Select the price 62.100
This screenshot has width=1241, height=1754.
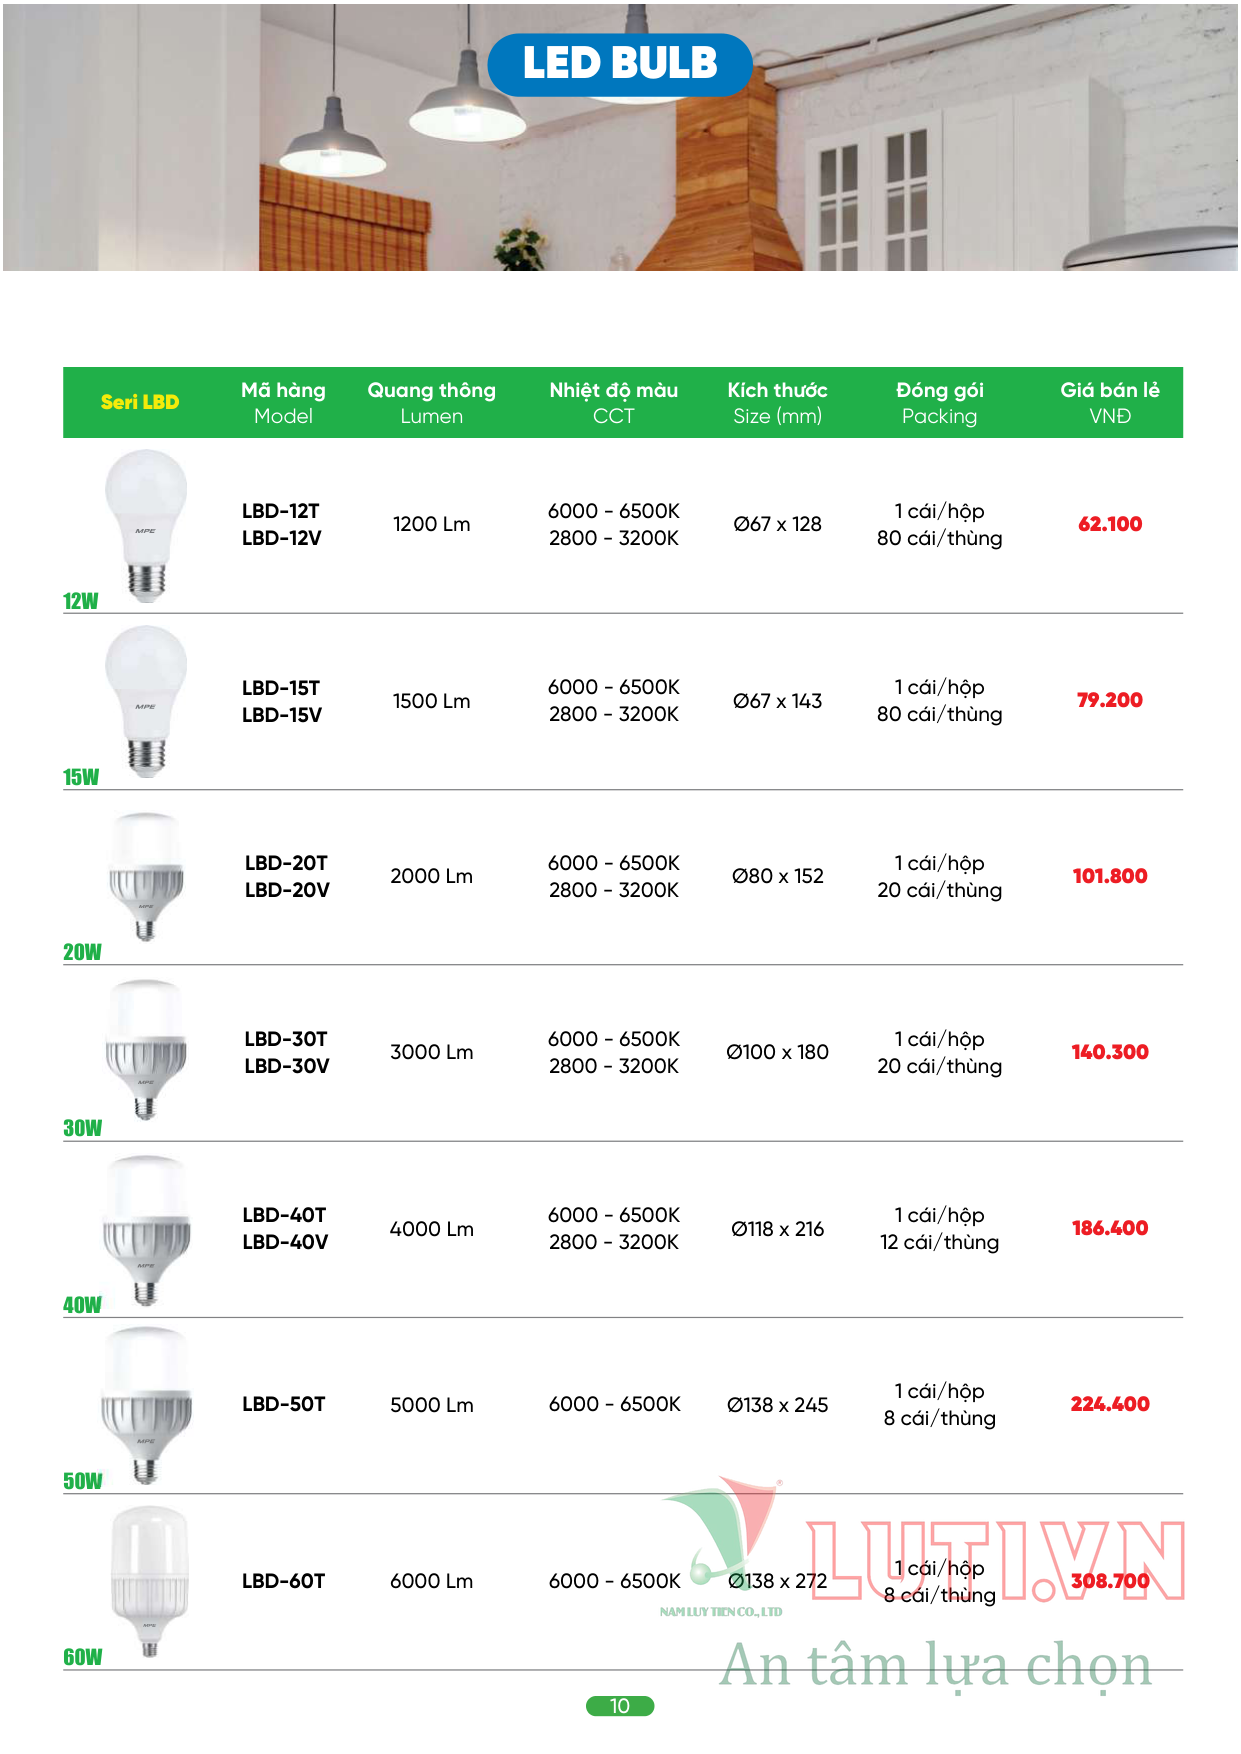[x=1110, y=524]
